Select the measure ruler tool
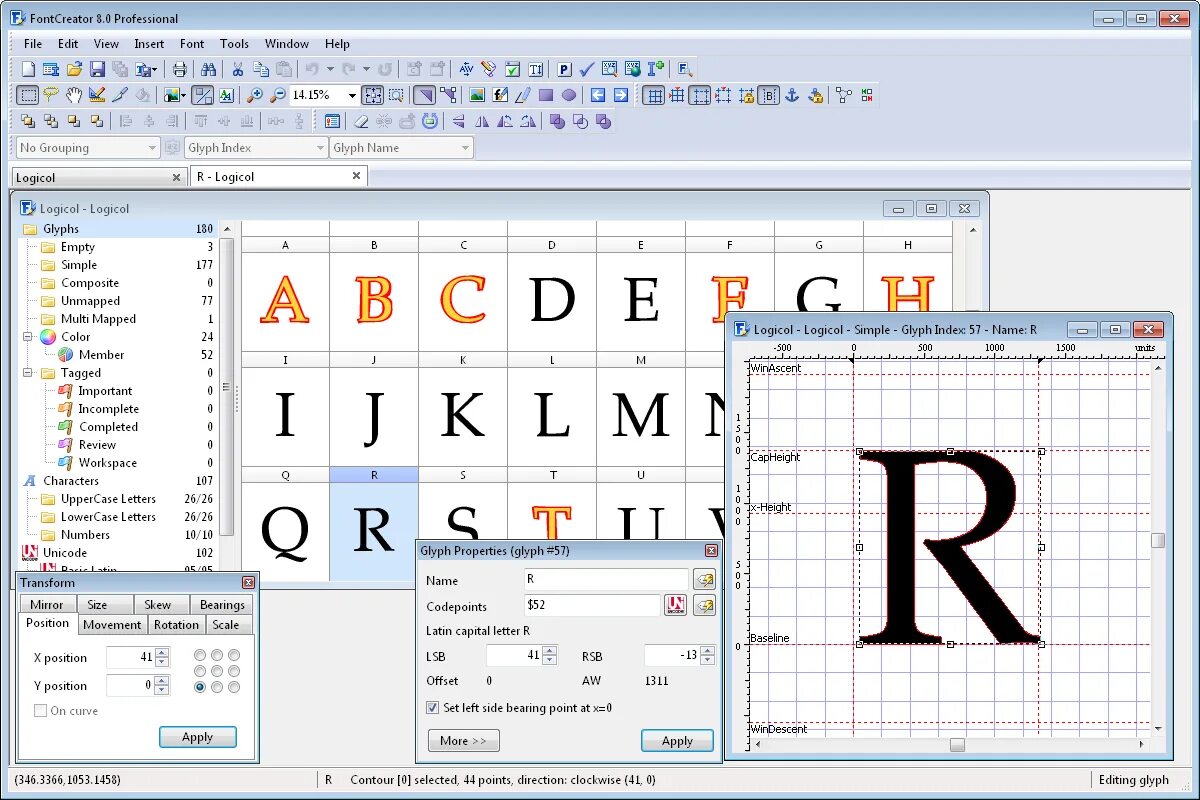 [97, 95]
